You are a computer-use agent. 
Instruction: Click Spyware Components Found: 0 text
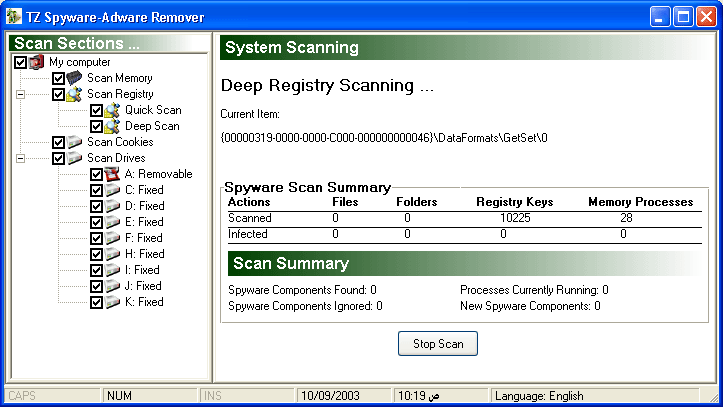click(x=302, y=290)
